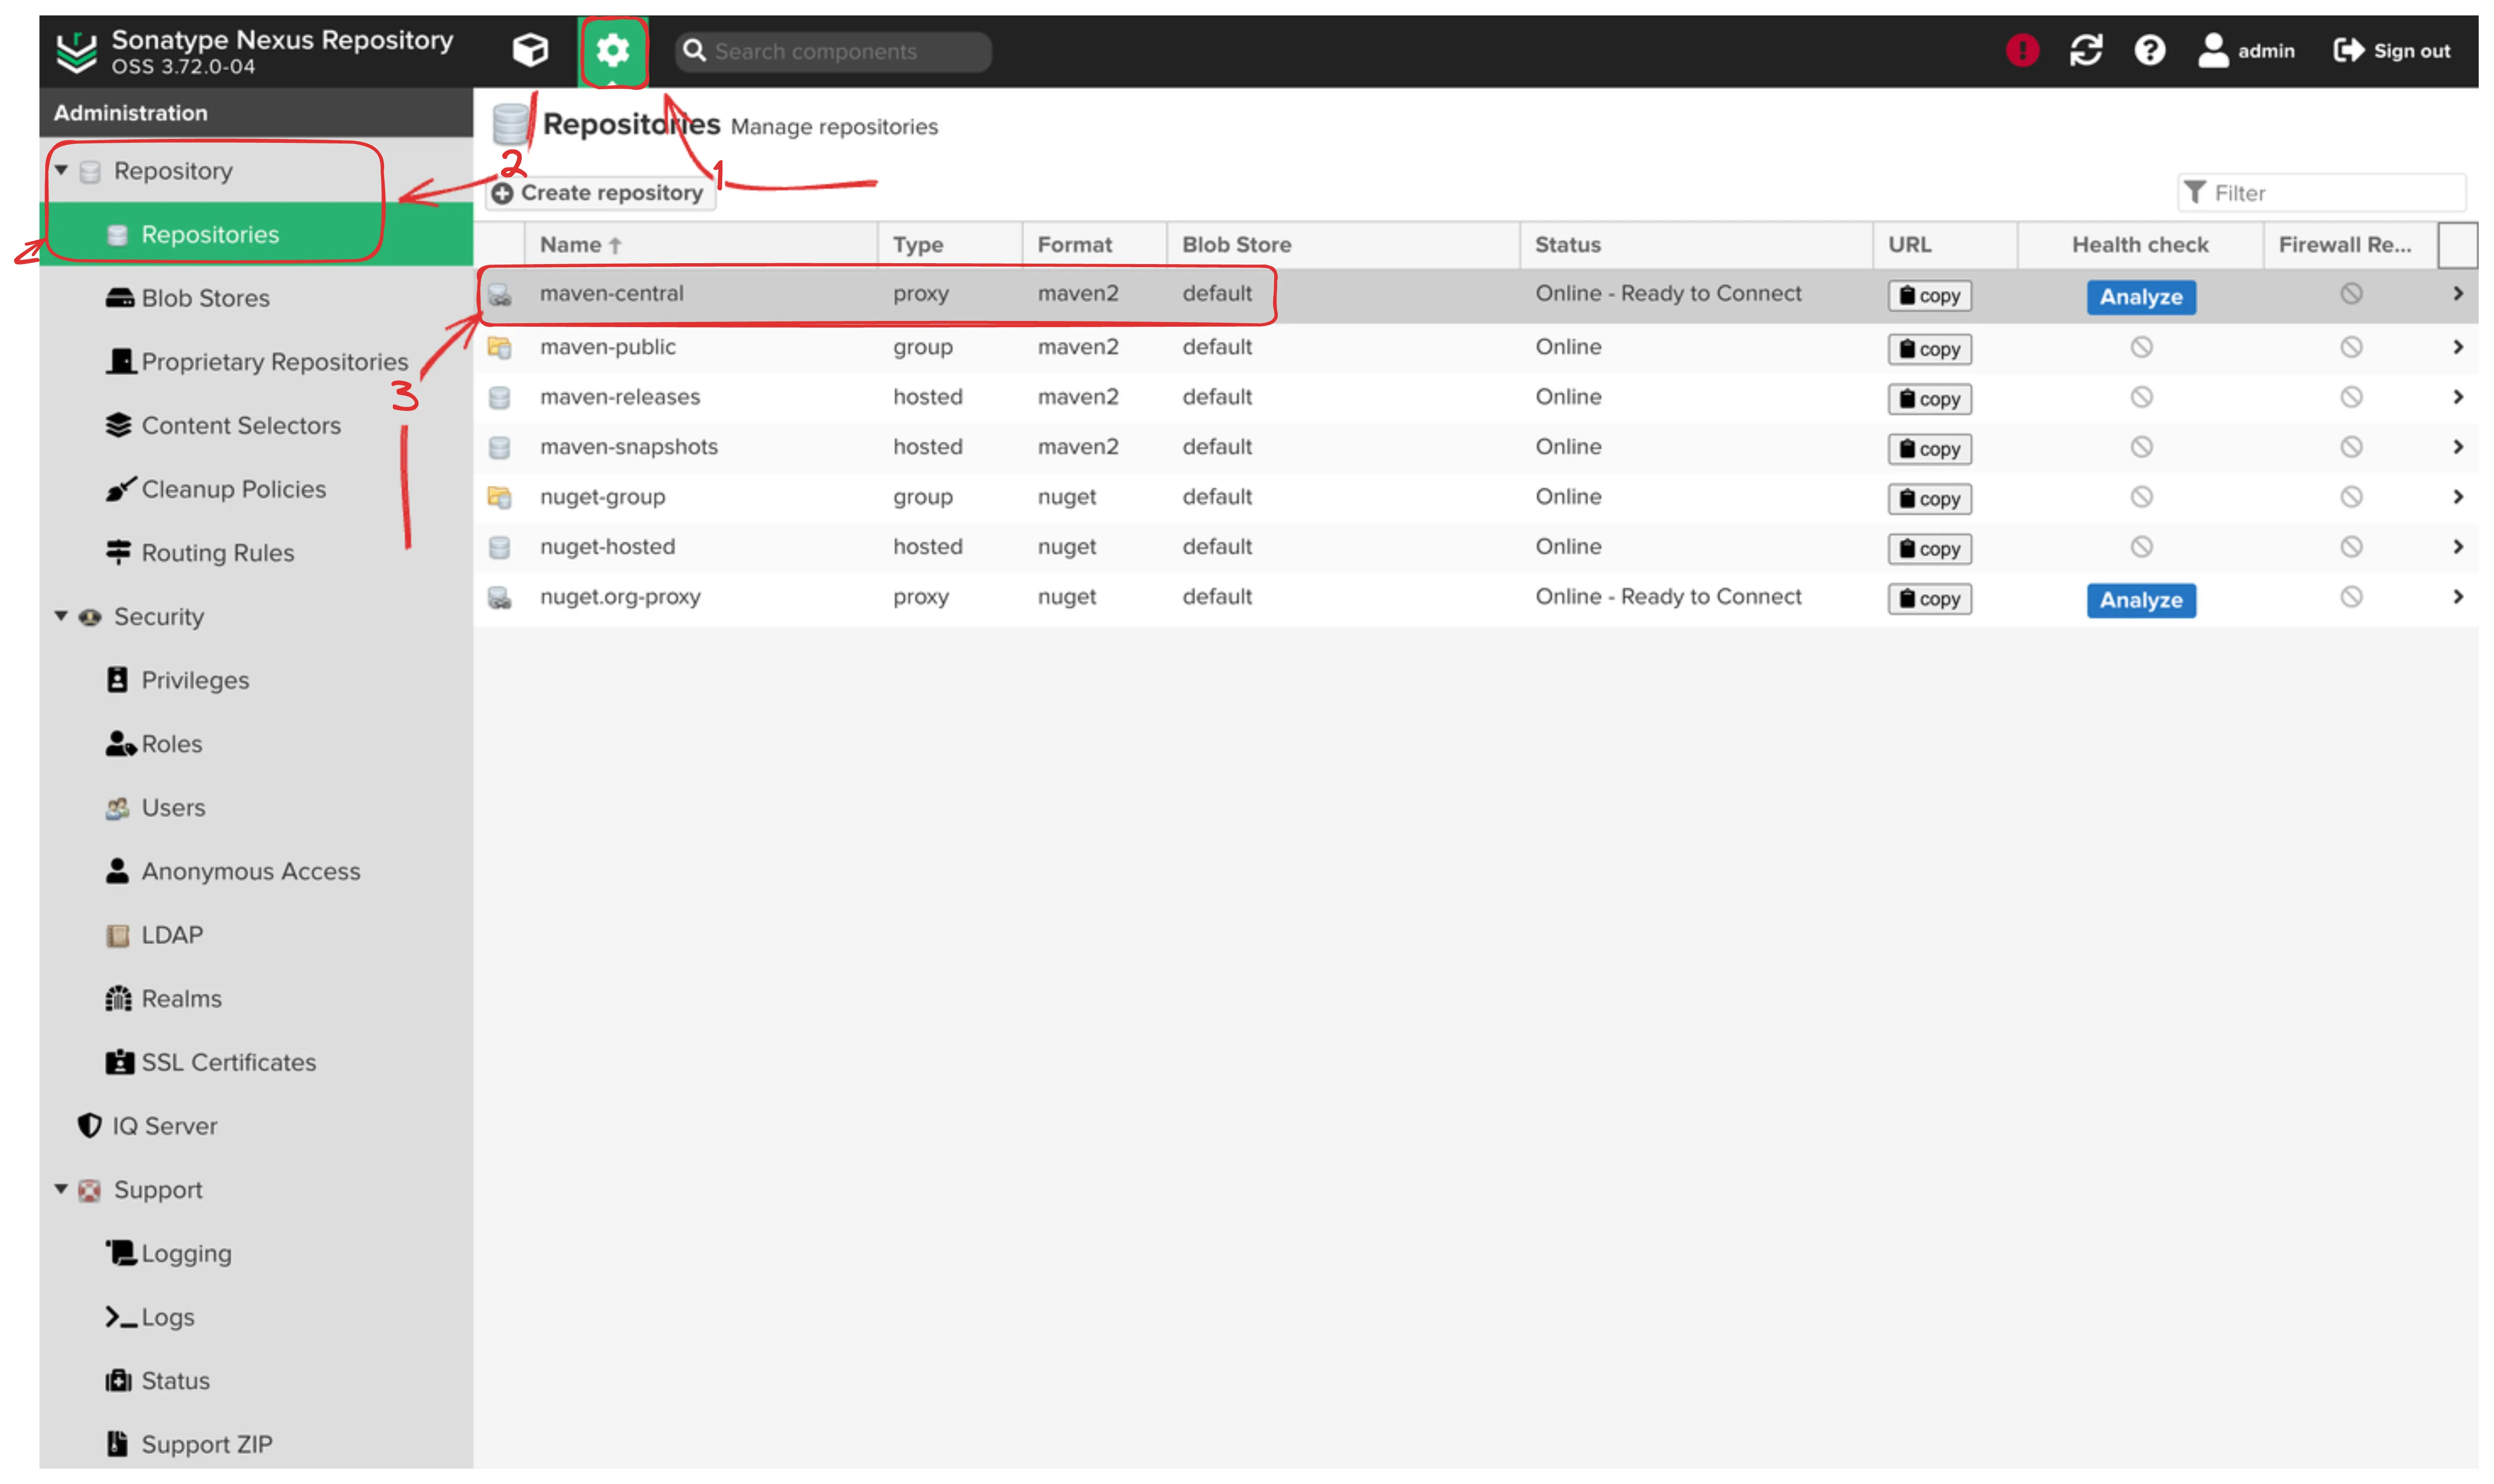Open maven-central details via row chevron
The width and height of the screenshot is (2494, 1484).
point(2457,294)
